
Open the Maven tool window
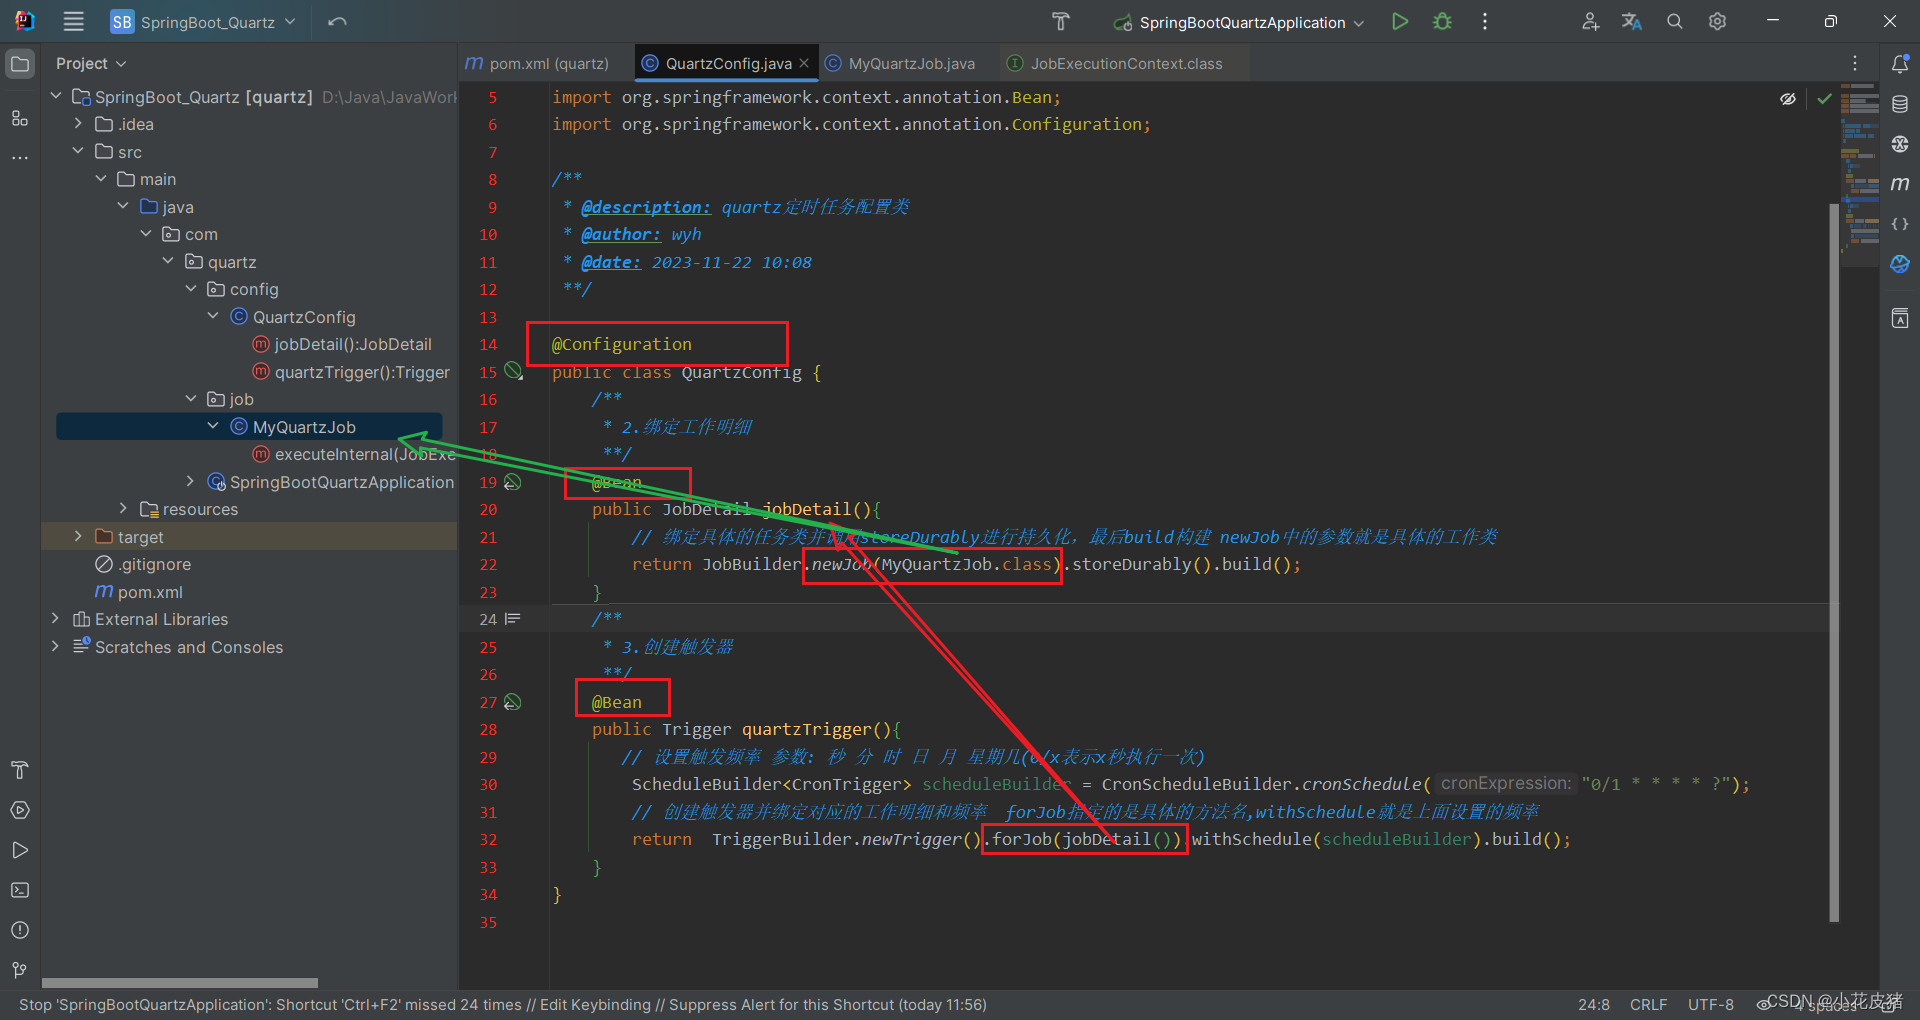click(x=1900, y=184)
